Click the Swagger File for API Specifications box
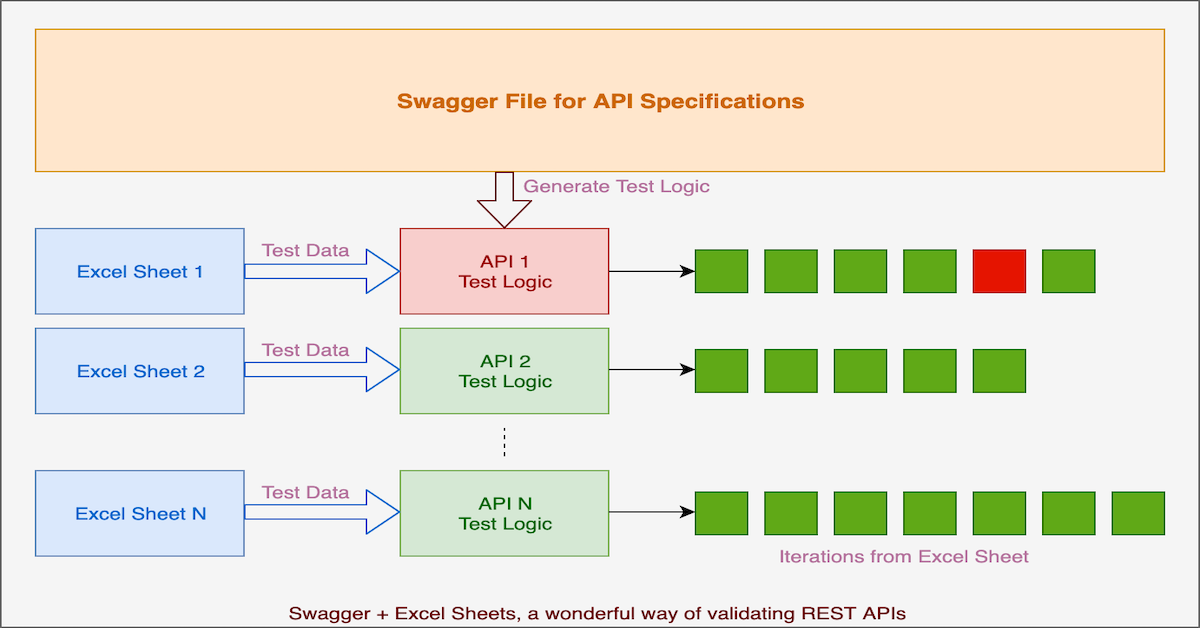Viewport: 1200px width, 628px height. [x=600, y=100]
